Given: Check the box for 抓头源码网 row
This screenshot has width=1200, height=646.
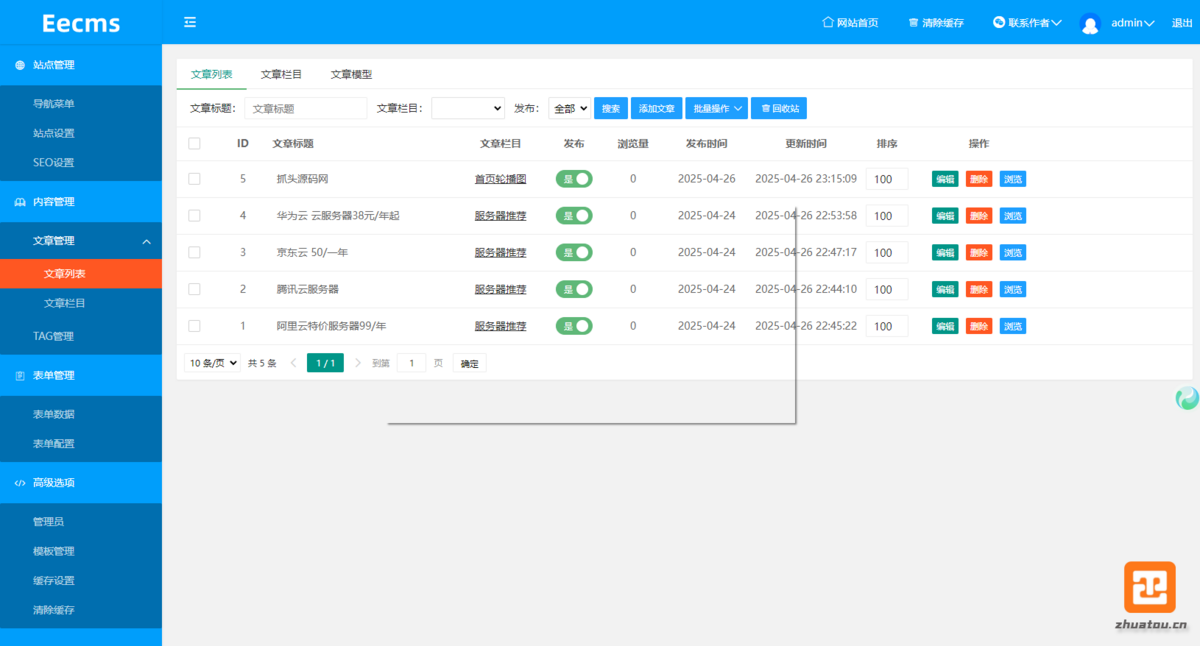Looking at the screenshot, I should pos(194,179).
